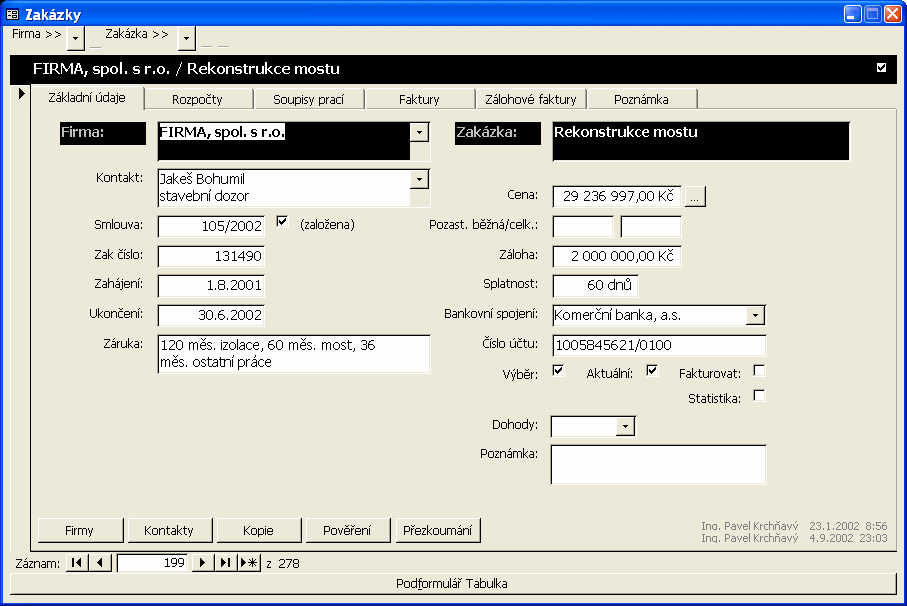Enable the Fakturovat checkbox
The image size is (907, 606).
click(759, 371)
